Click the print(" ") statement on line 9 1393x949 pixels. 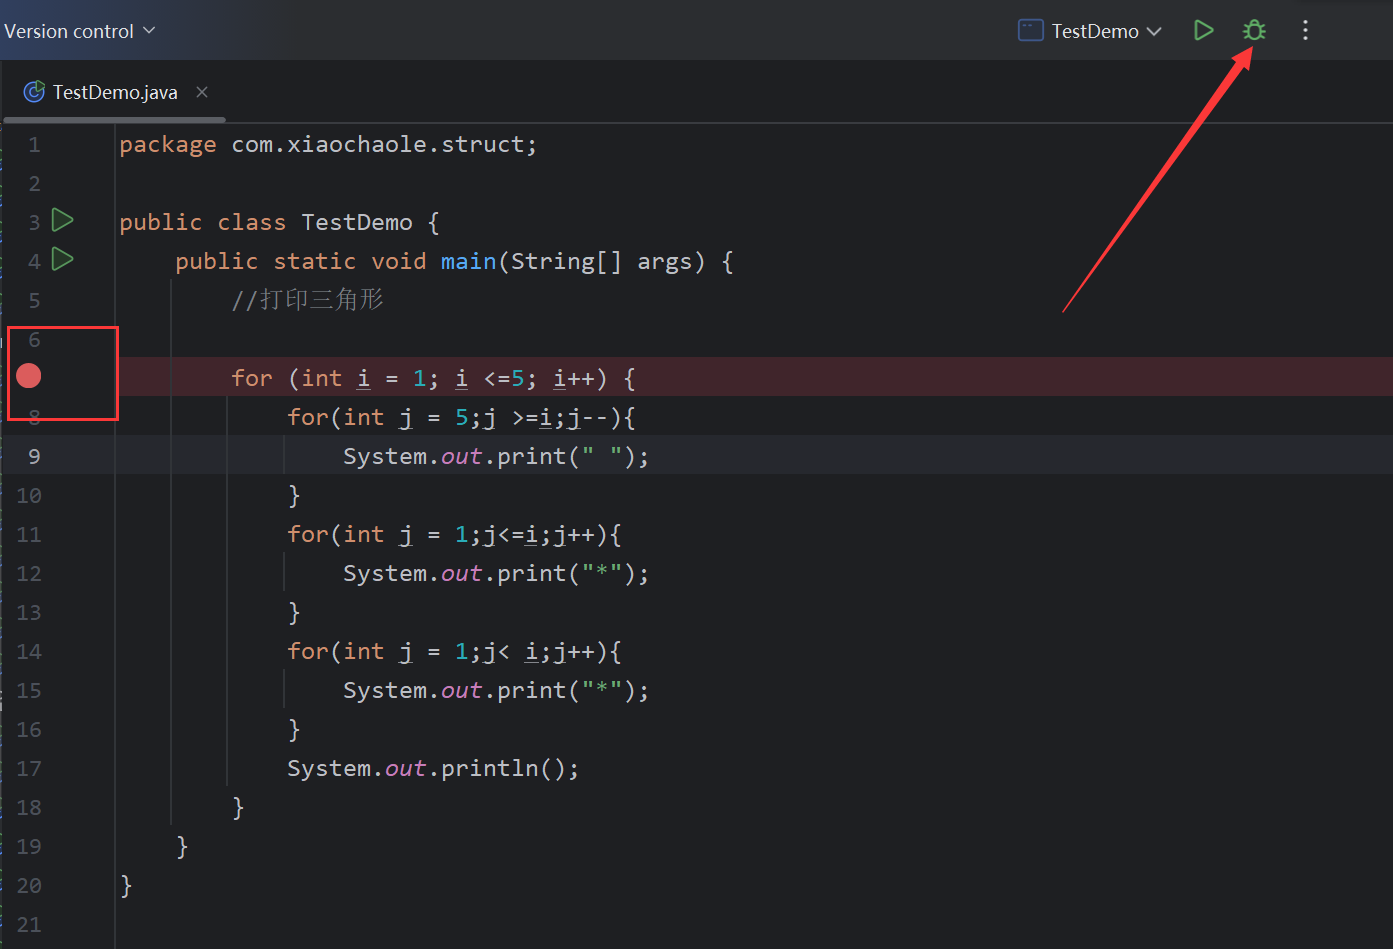pyautogui.click(x=496, y=456)
